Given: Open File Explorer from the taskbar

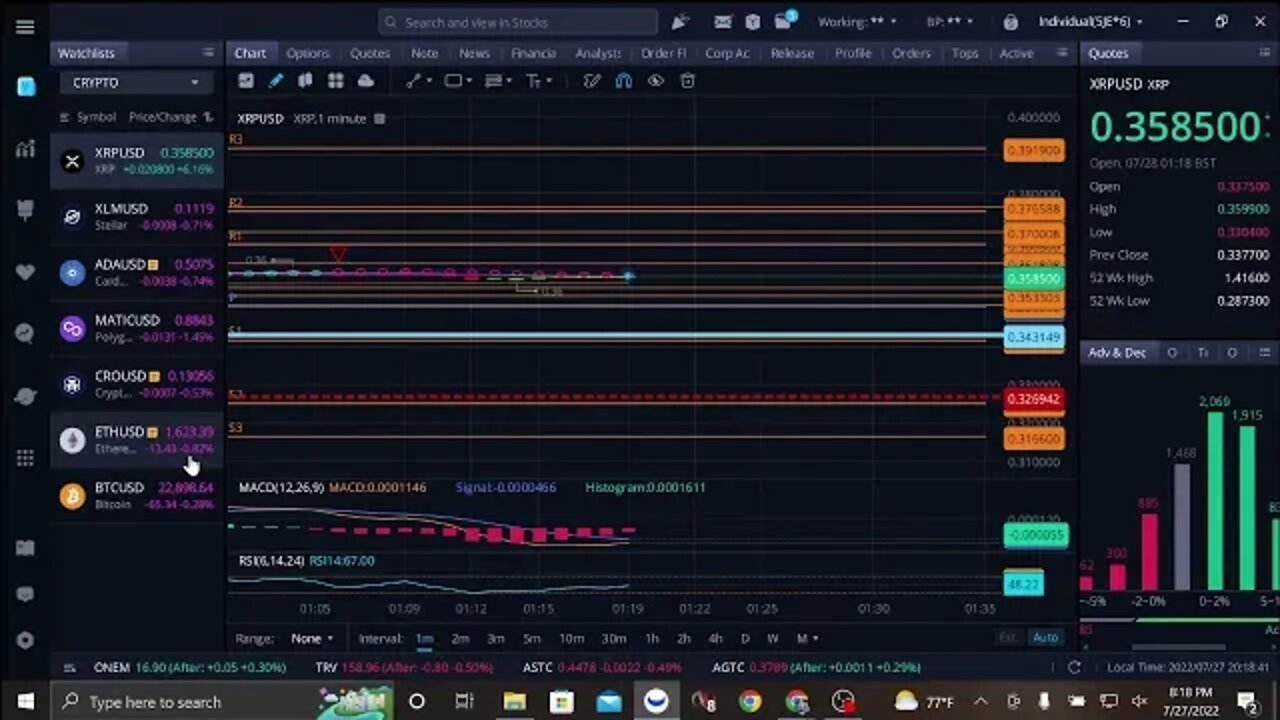Looking at the screenshot, I should 515,701.
